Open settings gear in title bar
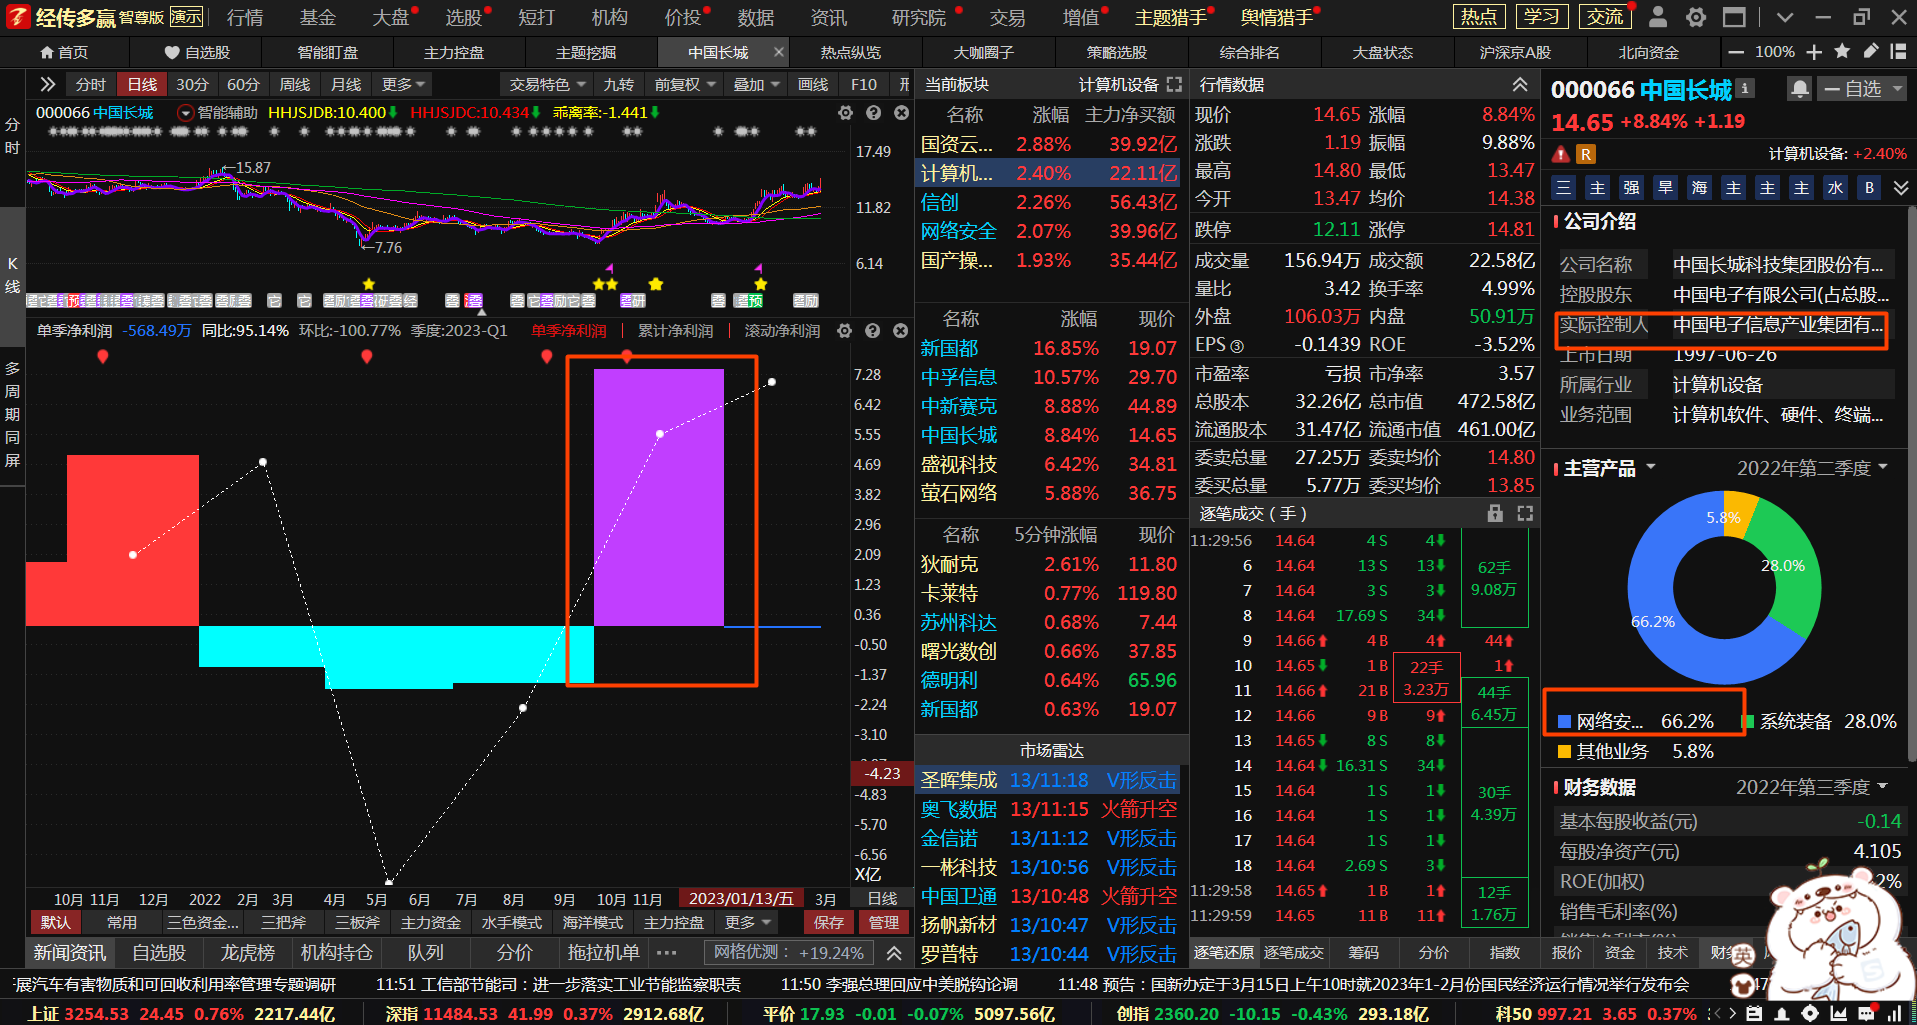The width and height of the screenshot is (1917, 1025). 1696,17
